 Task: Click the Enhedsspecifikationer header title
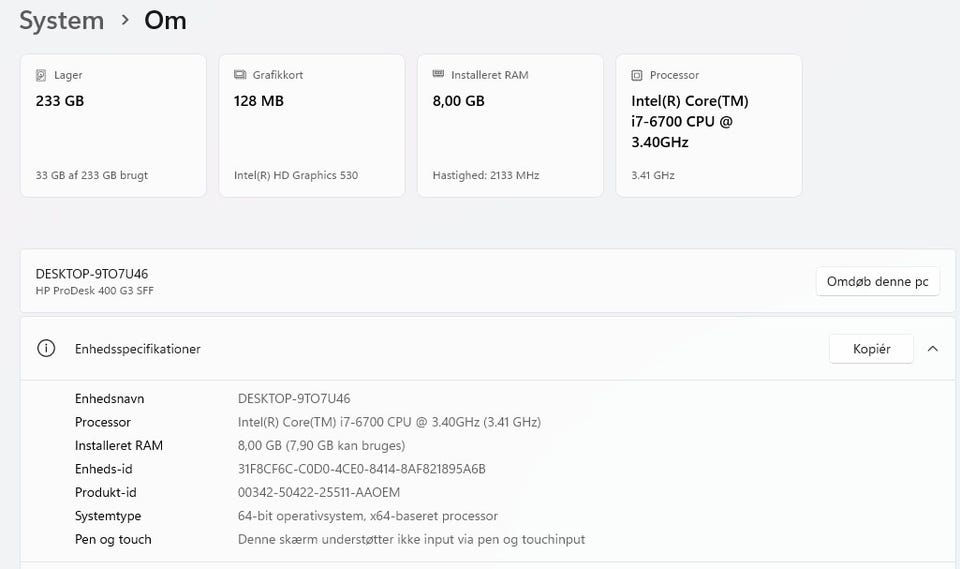[138, 349]
